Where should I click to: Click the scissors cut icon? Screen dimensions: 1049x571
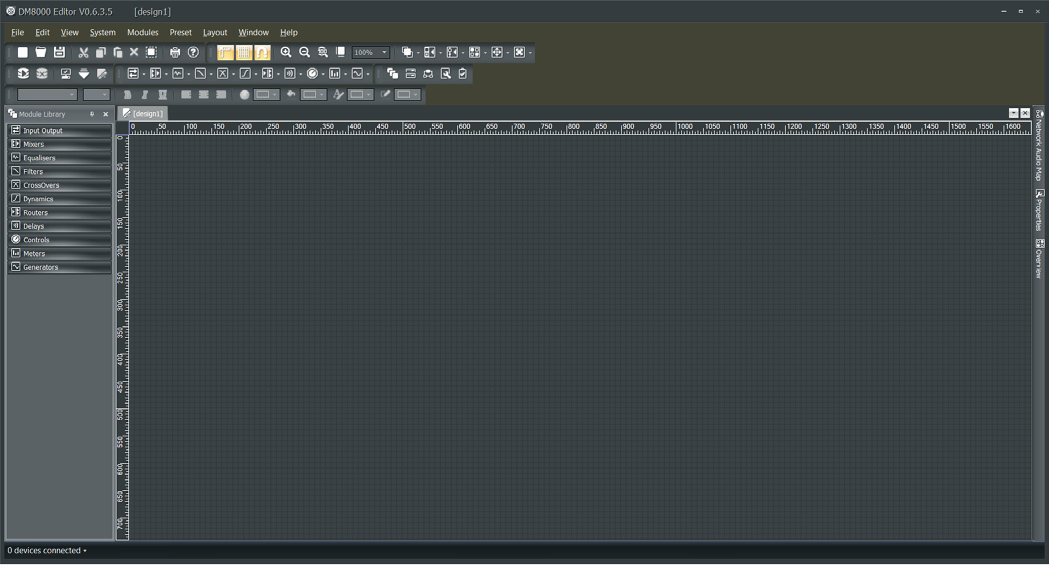point(83,52)
